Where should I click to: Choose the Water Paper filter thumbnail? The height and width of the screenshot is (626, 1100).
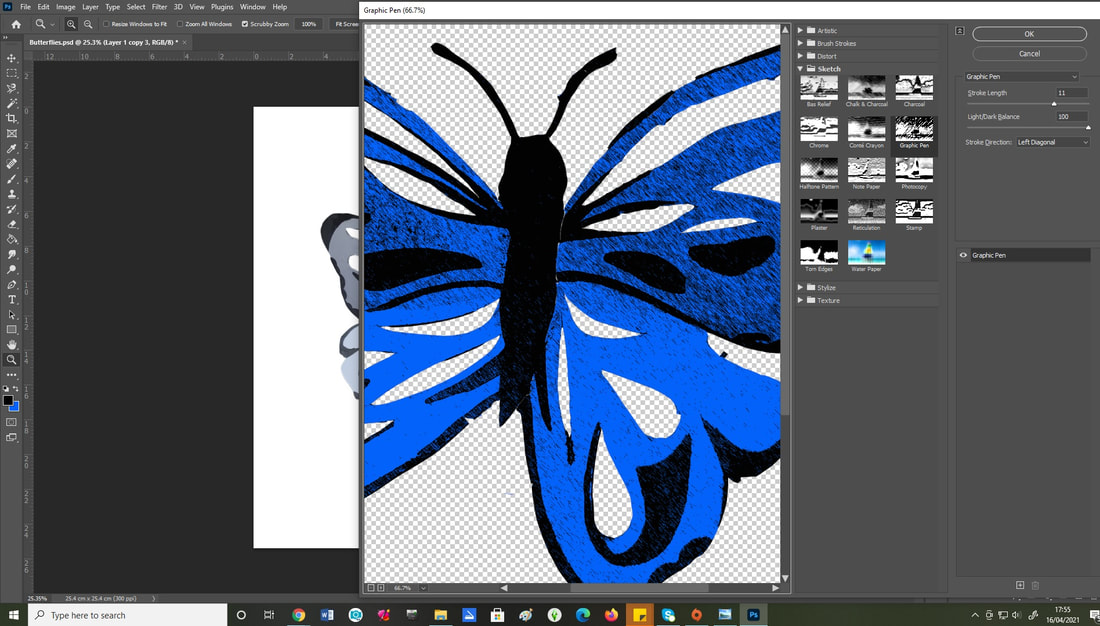click(x=866, y=252)
